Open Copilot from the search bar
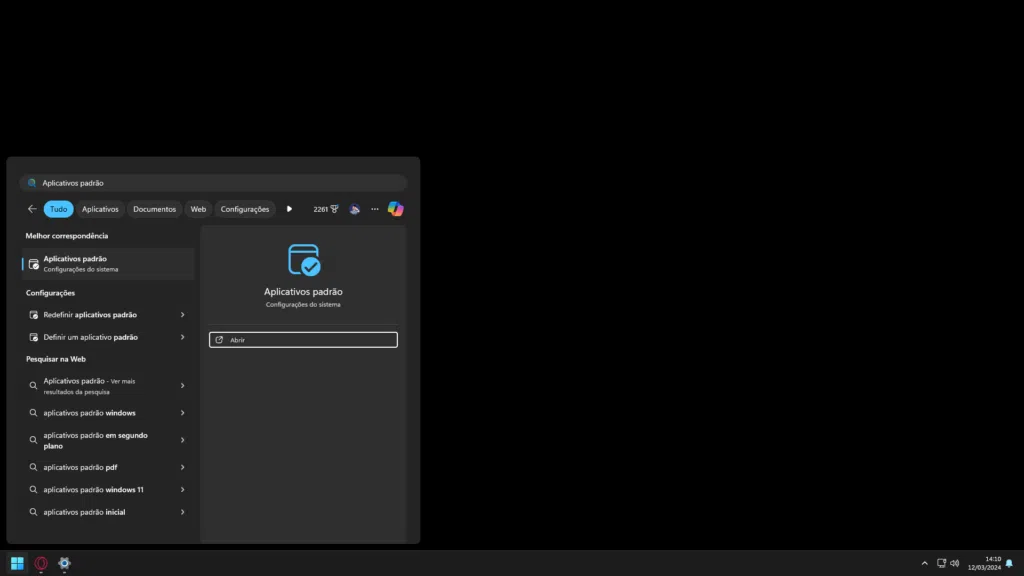The width and height of the screenshot is (1024, 576). (396, 209)
